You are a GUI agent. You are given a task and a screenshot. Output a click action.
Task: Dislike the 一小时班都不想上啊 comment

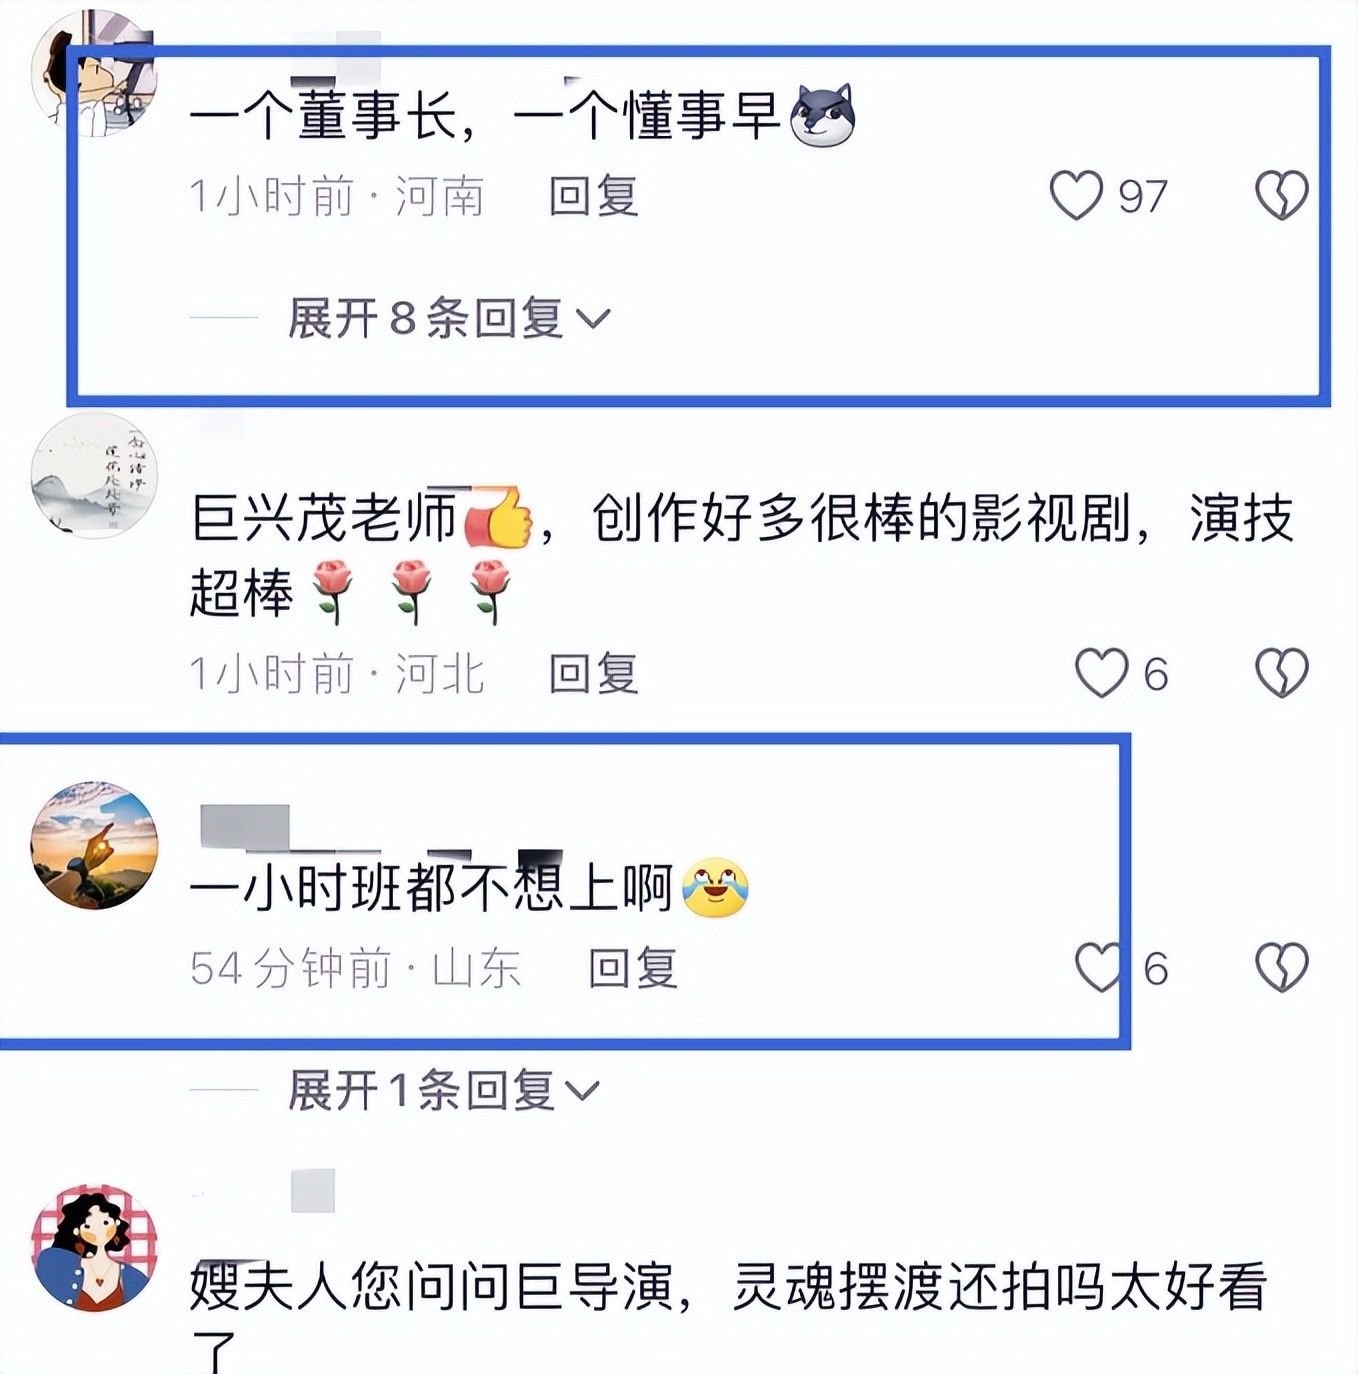click(x=1281, y=967)
